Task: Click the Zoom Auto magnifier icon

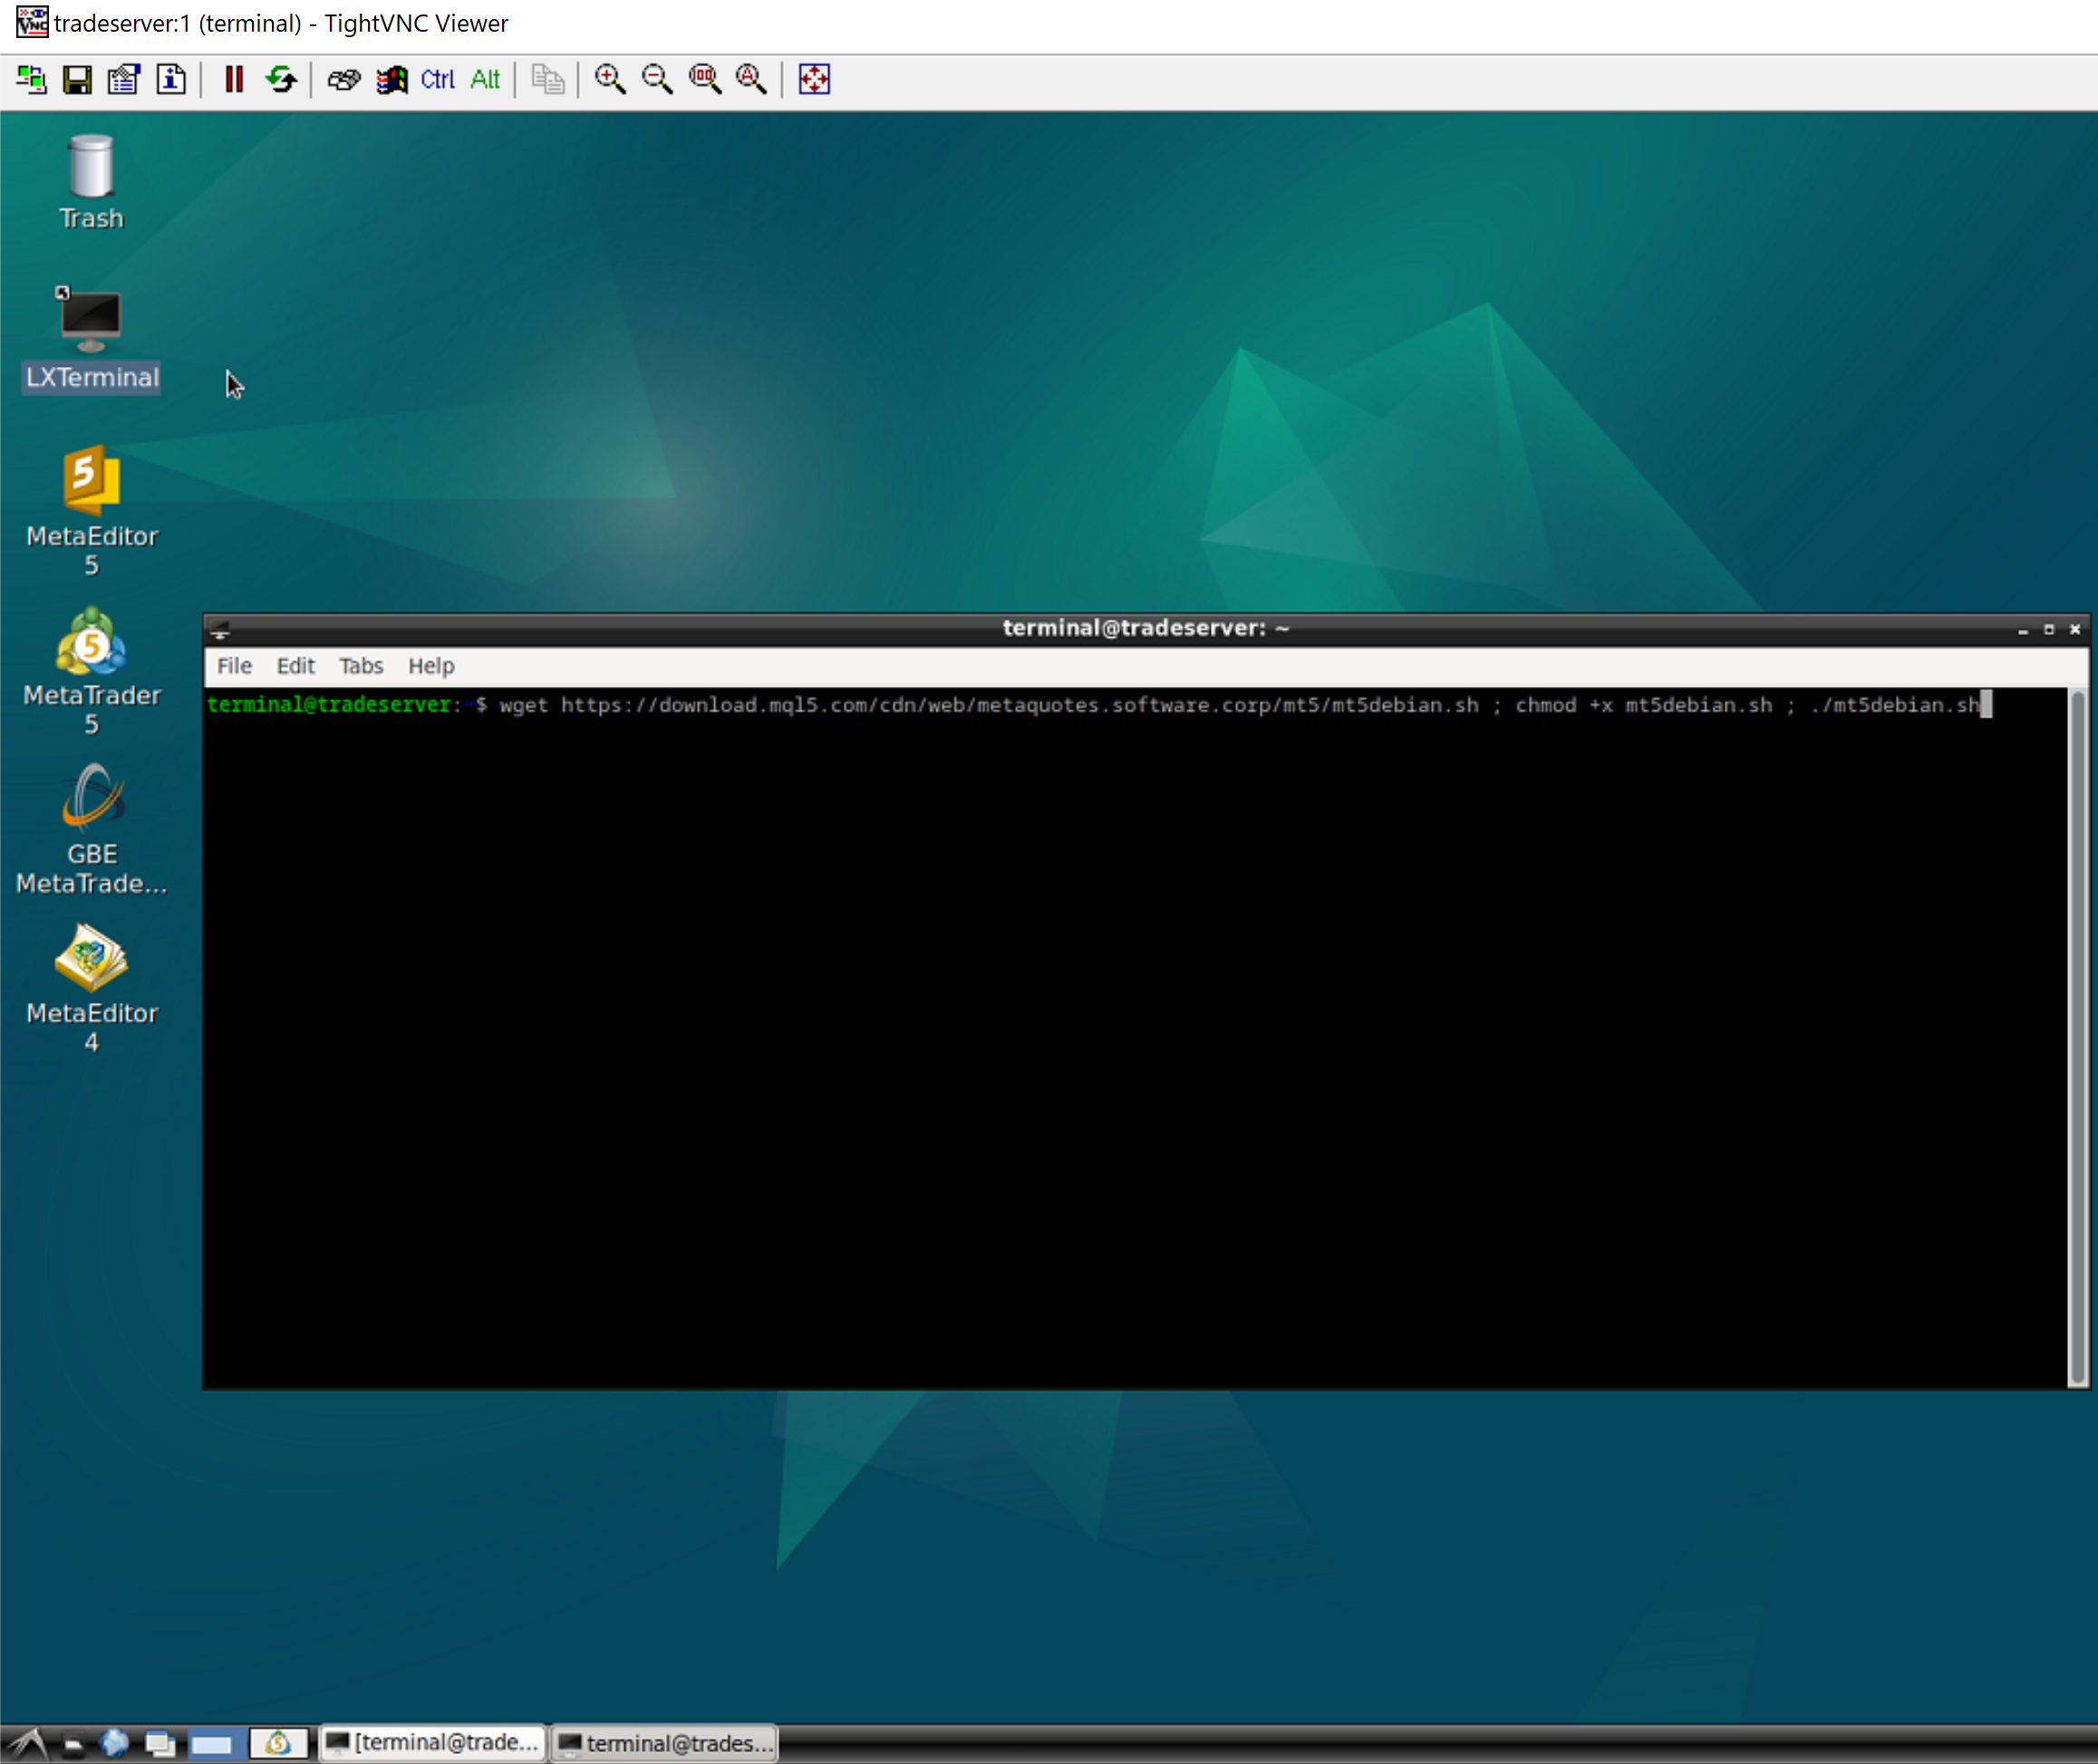Action: pos(751,79)
